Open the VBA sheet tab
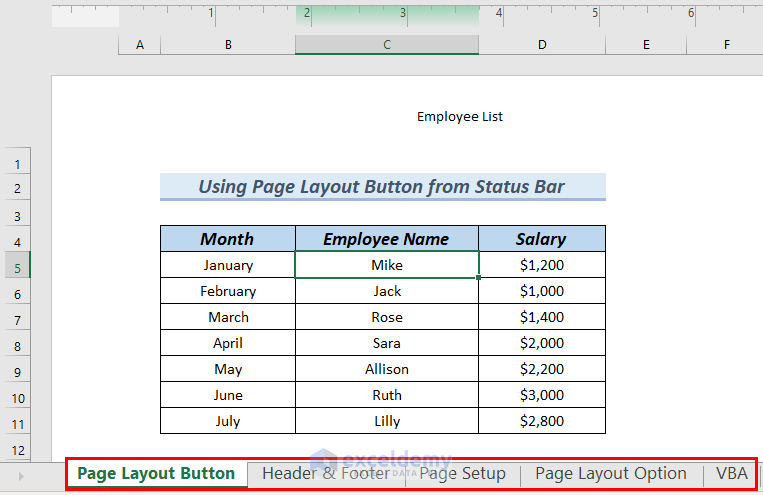763x495 pixels. pyautogui.click(x=731, y=474)
